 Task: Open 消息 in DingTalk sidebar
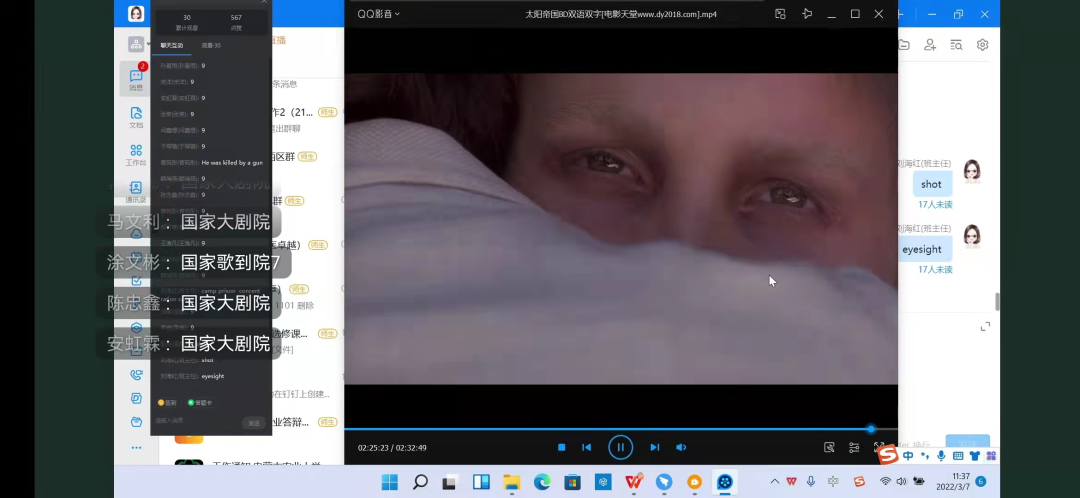[x=136, y=79]
